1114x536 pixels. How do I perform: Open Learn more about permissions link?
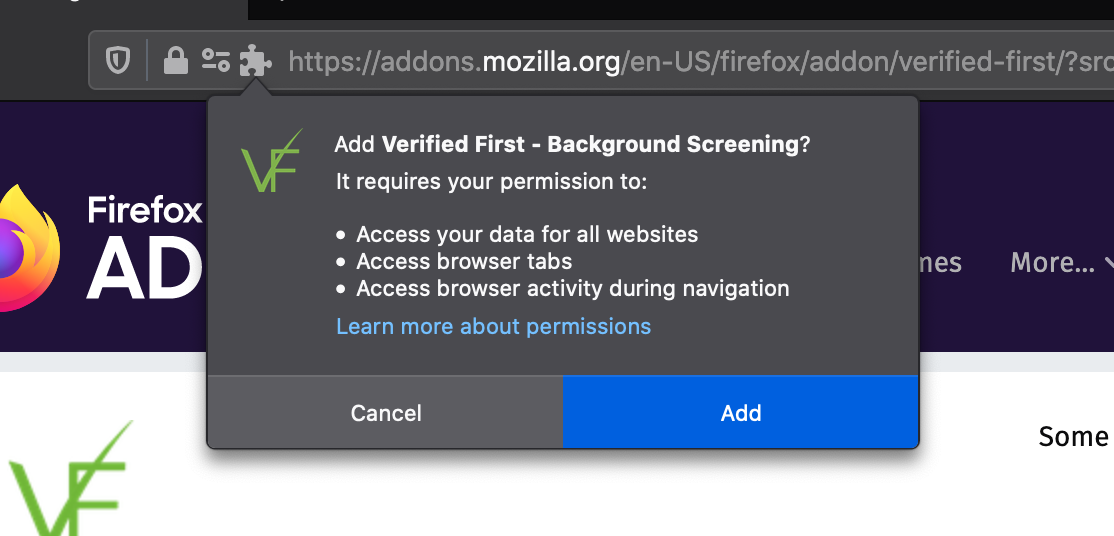(493, 327)
